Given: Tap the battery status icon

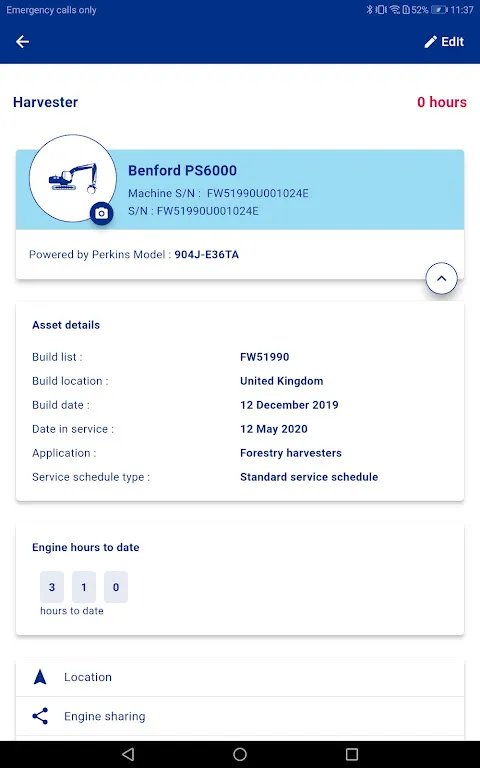Looking at the screenshot, I should pyautogui.click(x=439, y=10).
